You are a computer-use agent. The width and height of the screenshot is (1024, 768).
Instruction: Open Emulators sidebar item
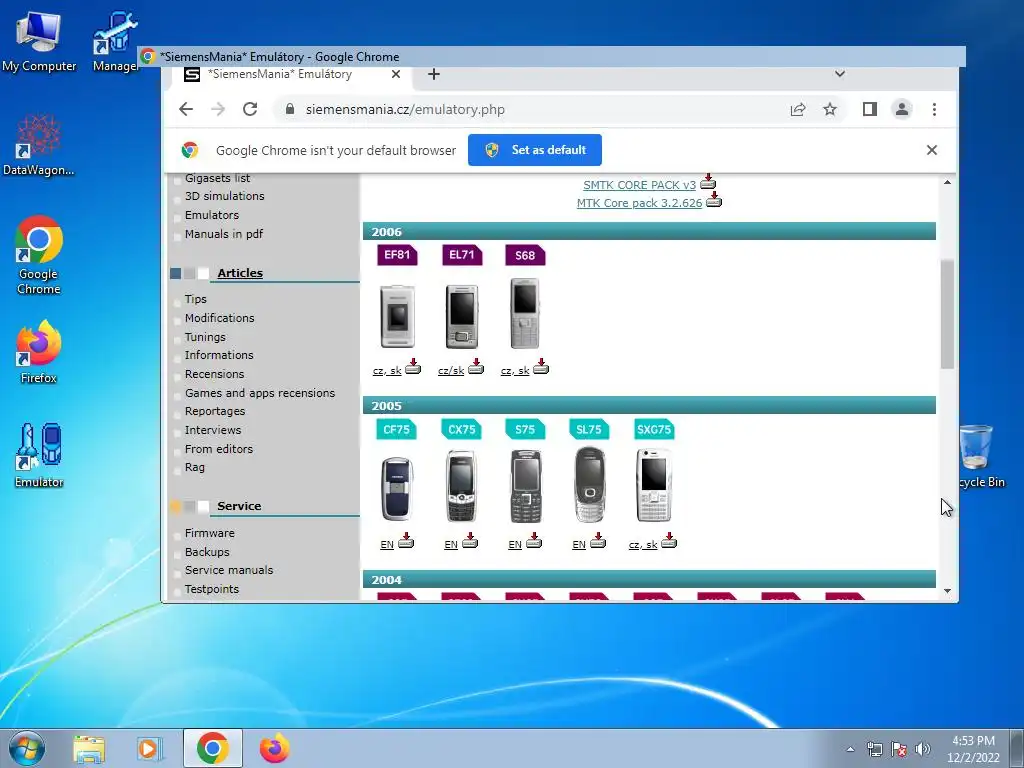pyautogui.click(x=212, y=215)
